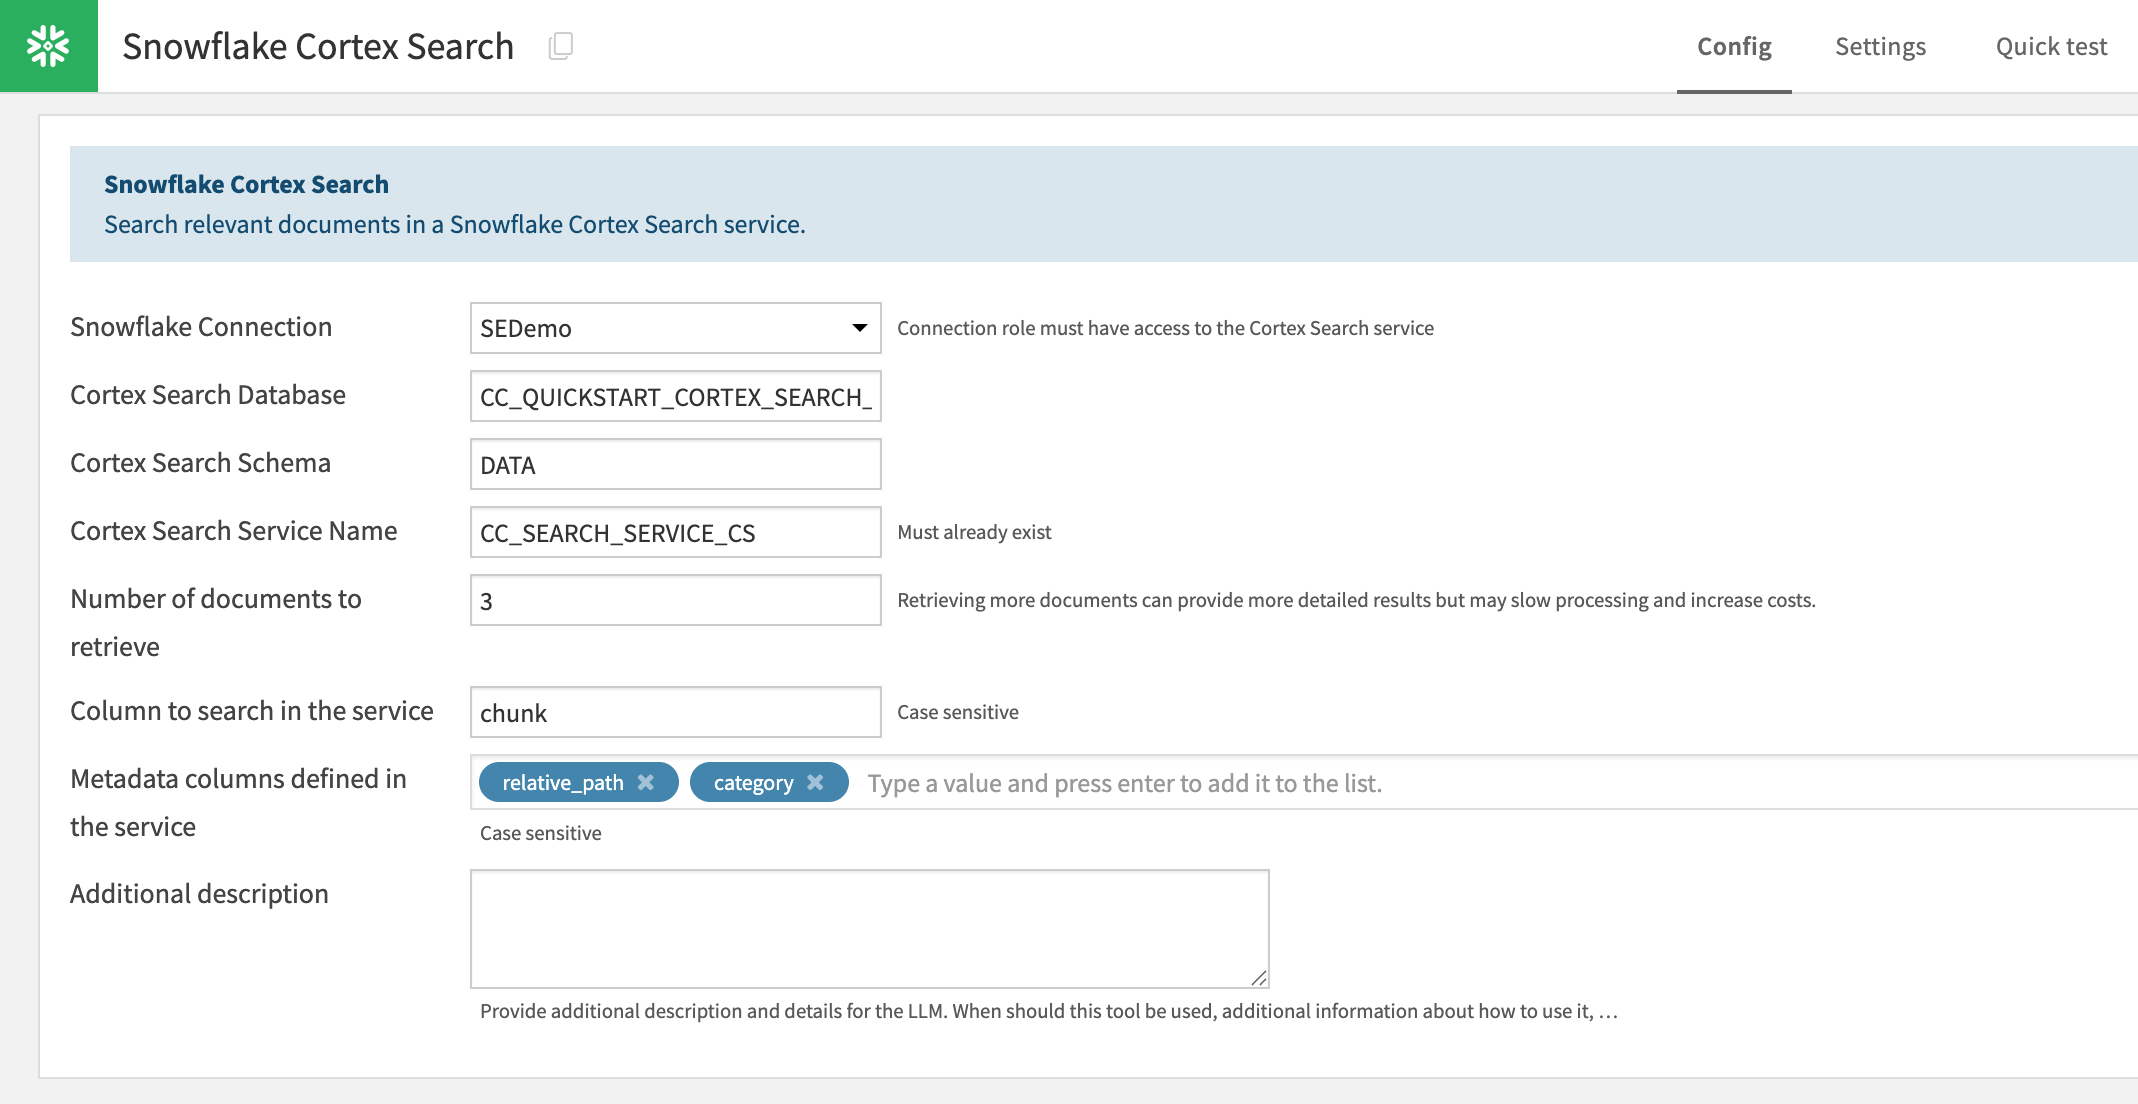2138x1104 pixels.
Task: Click the Additional description label
Action: click(199, 894)
